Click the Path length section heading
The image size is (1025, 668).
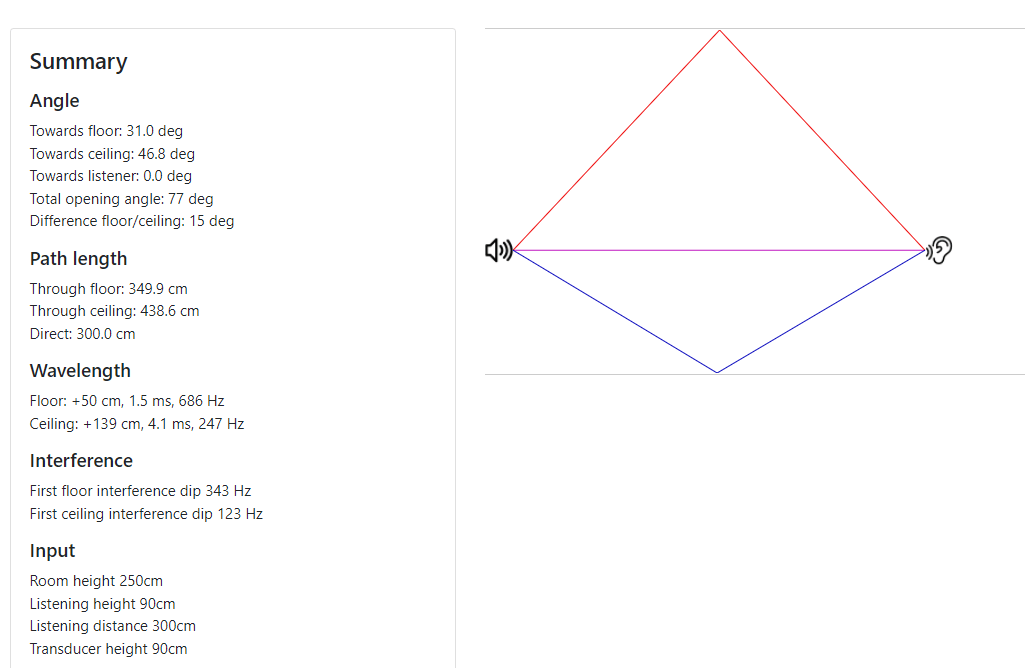[78, 259]
